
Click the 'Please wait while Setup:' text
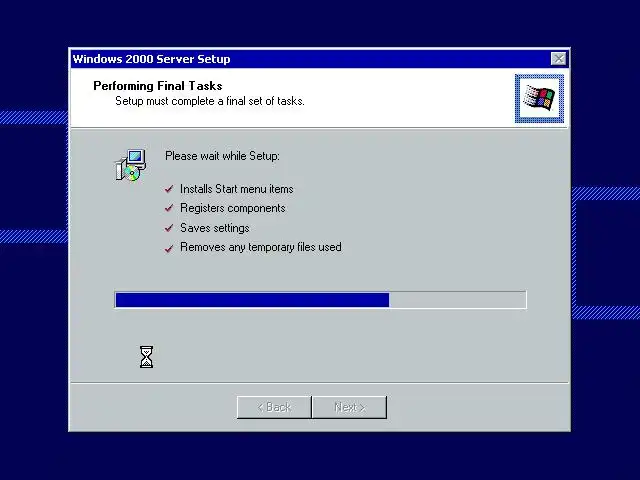(x=222, y=156)
